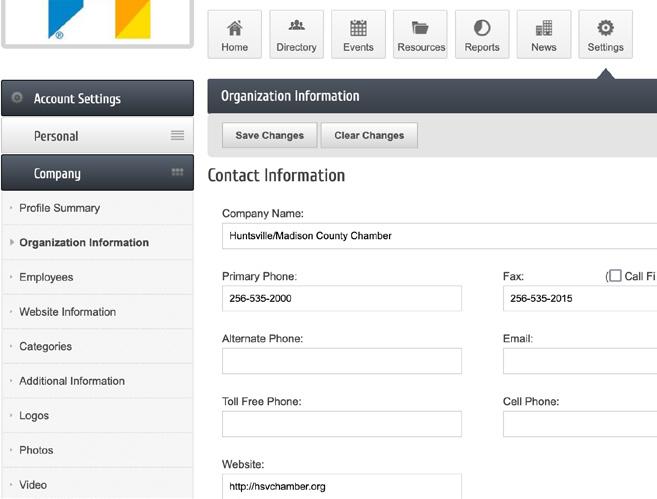Click the Website input field

(342, 486)
